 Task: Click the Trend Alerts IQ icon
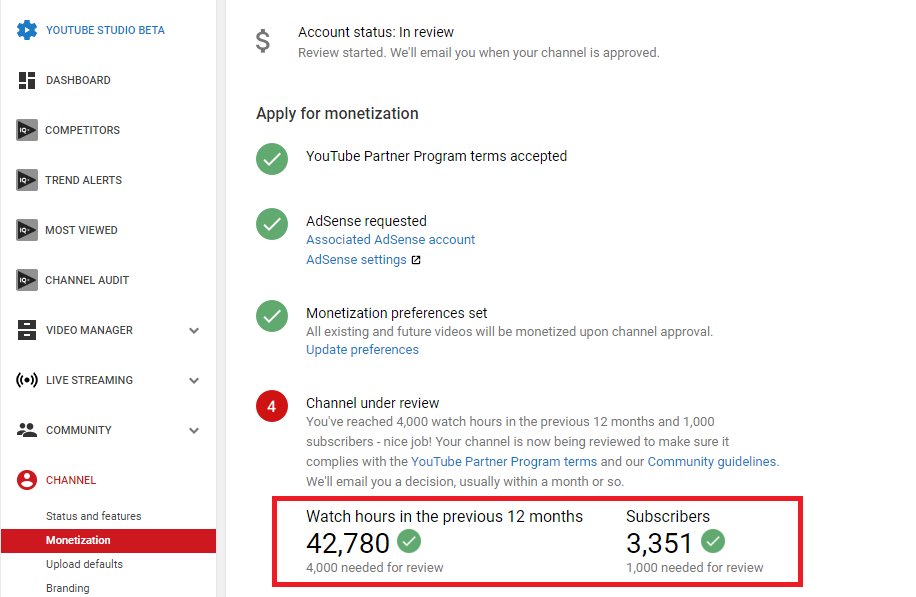click(x=27, y=180)
